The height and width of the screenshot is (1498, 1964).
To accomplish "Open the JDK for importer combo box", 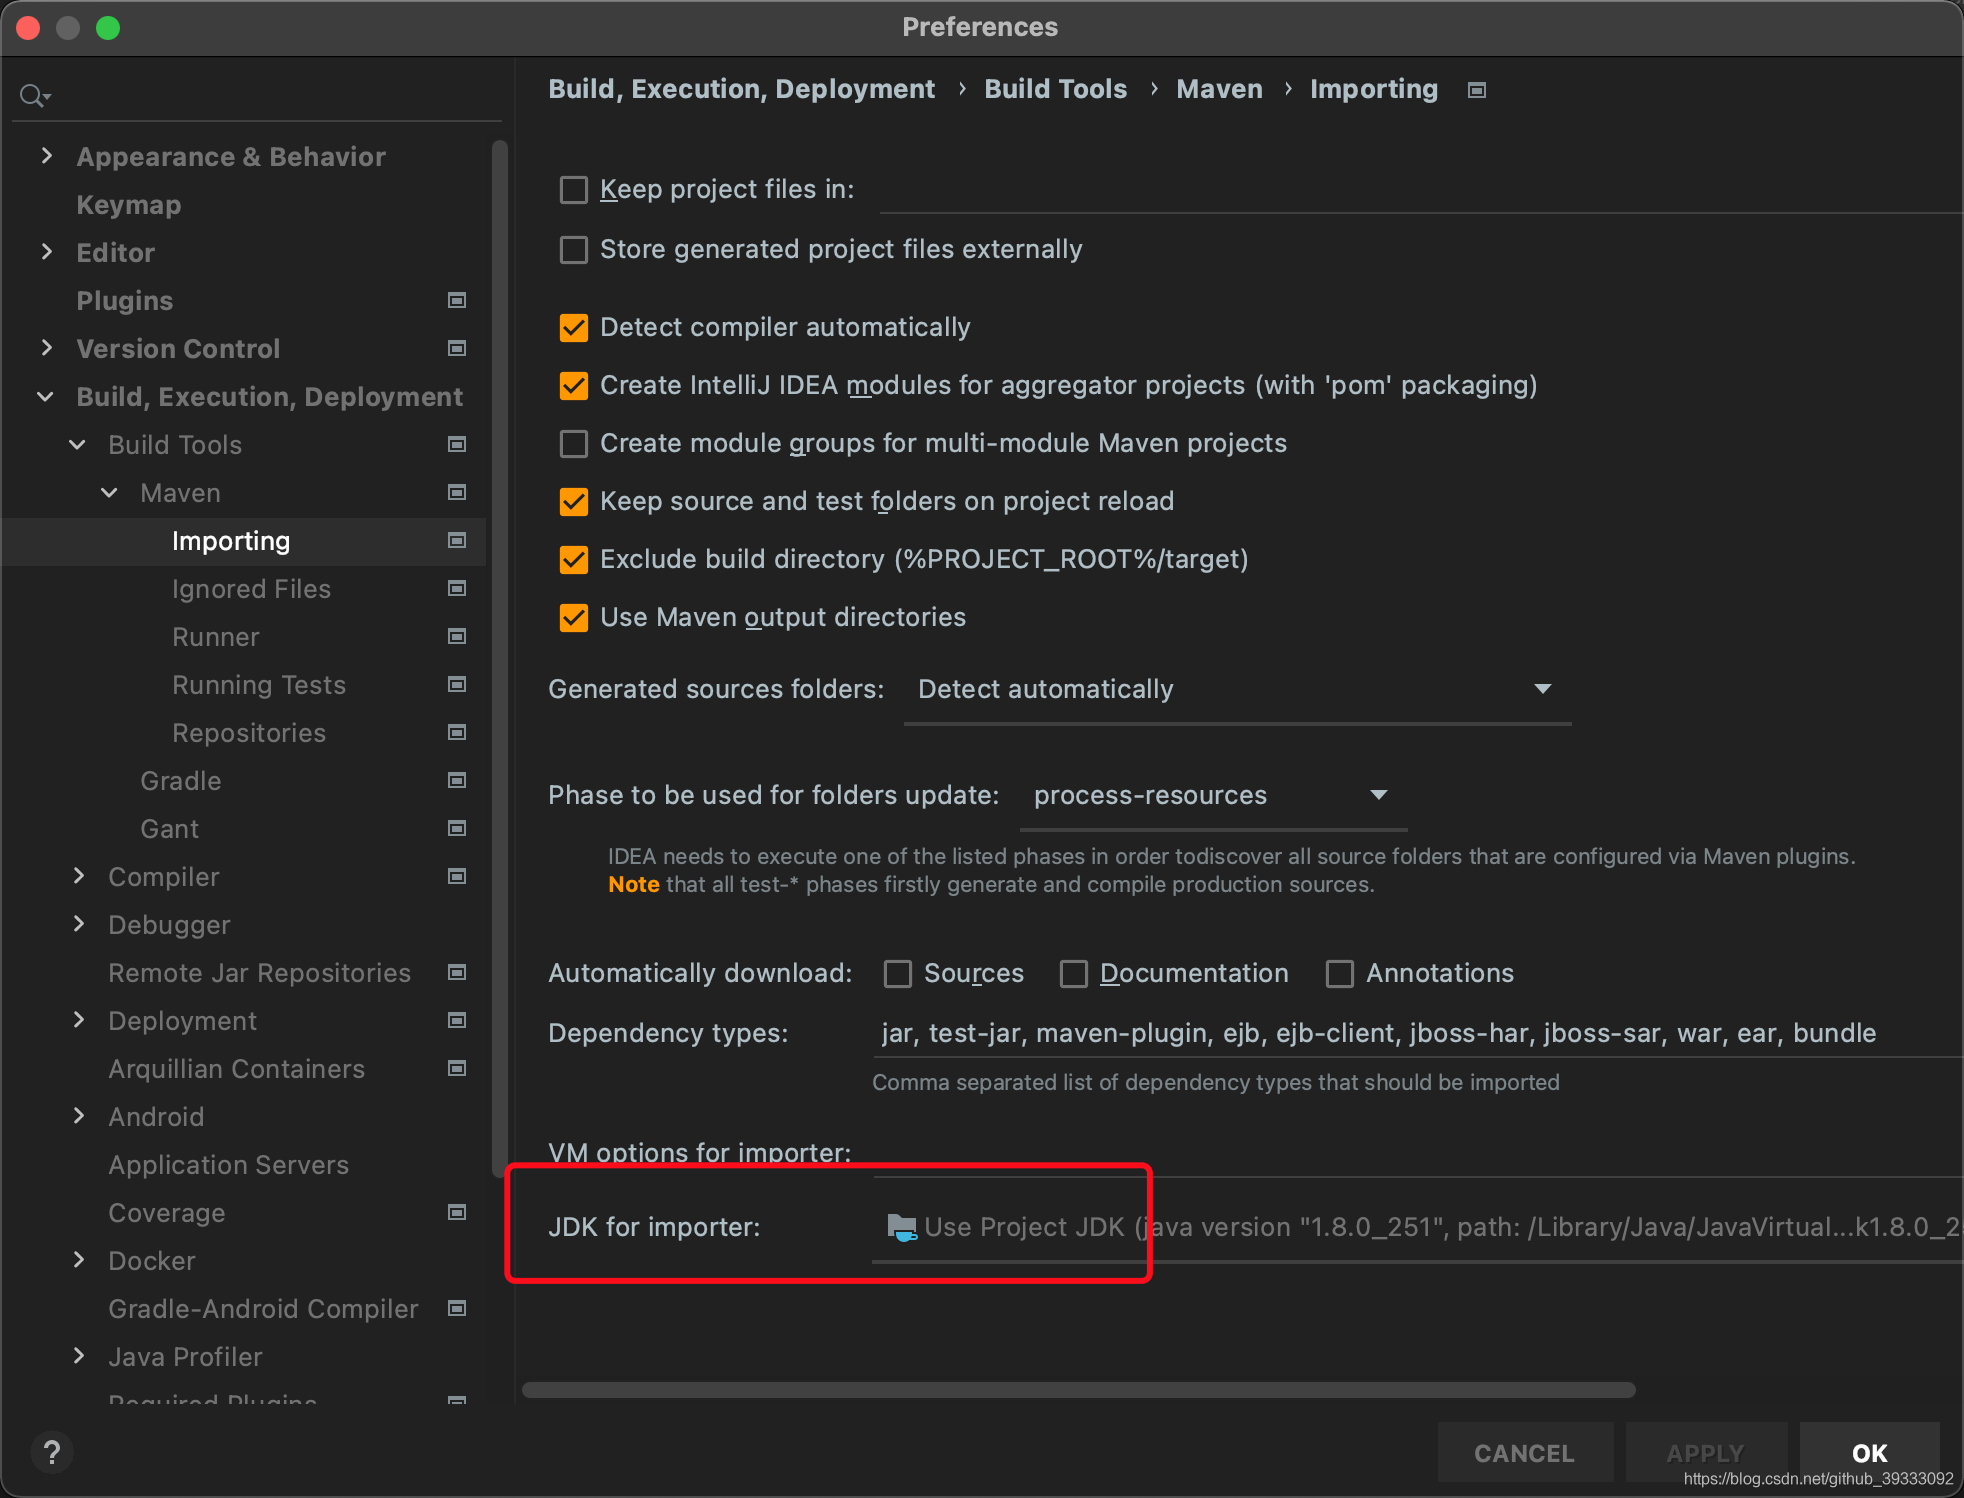I will click(x=1417, y=1227).
